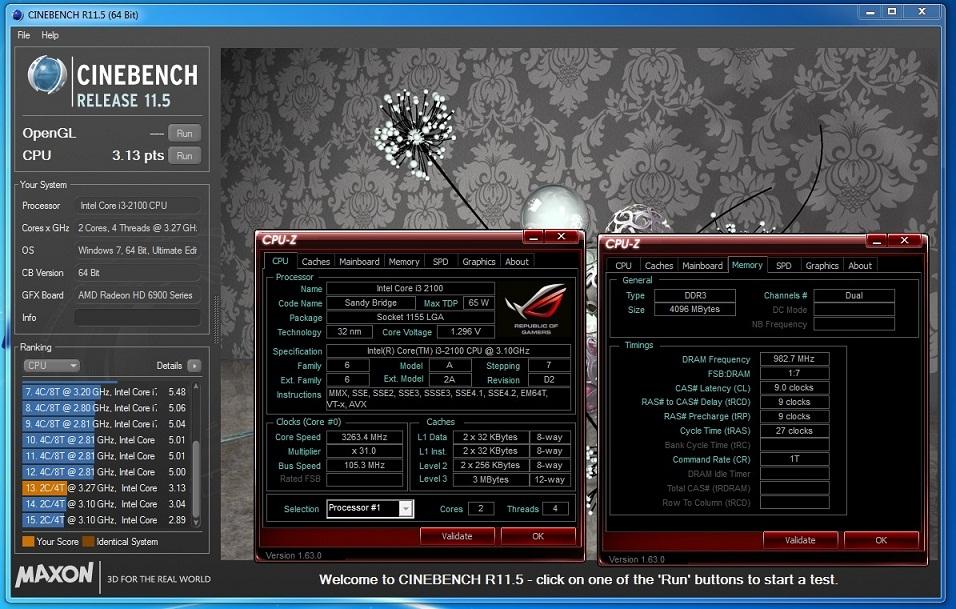
Task: Switch to SPD tab in left CPU-Z
Action: [x=440, y=262]
